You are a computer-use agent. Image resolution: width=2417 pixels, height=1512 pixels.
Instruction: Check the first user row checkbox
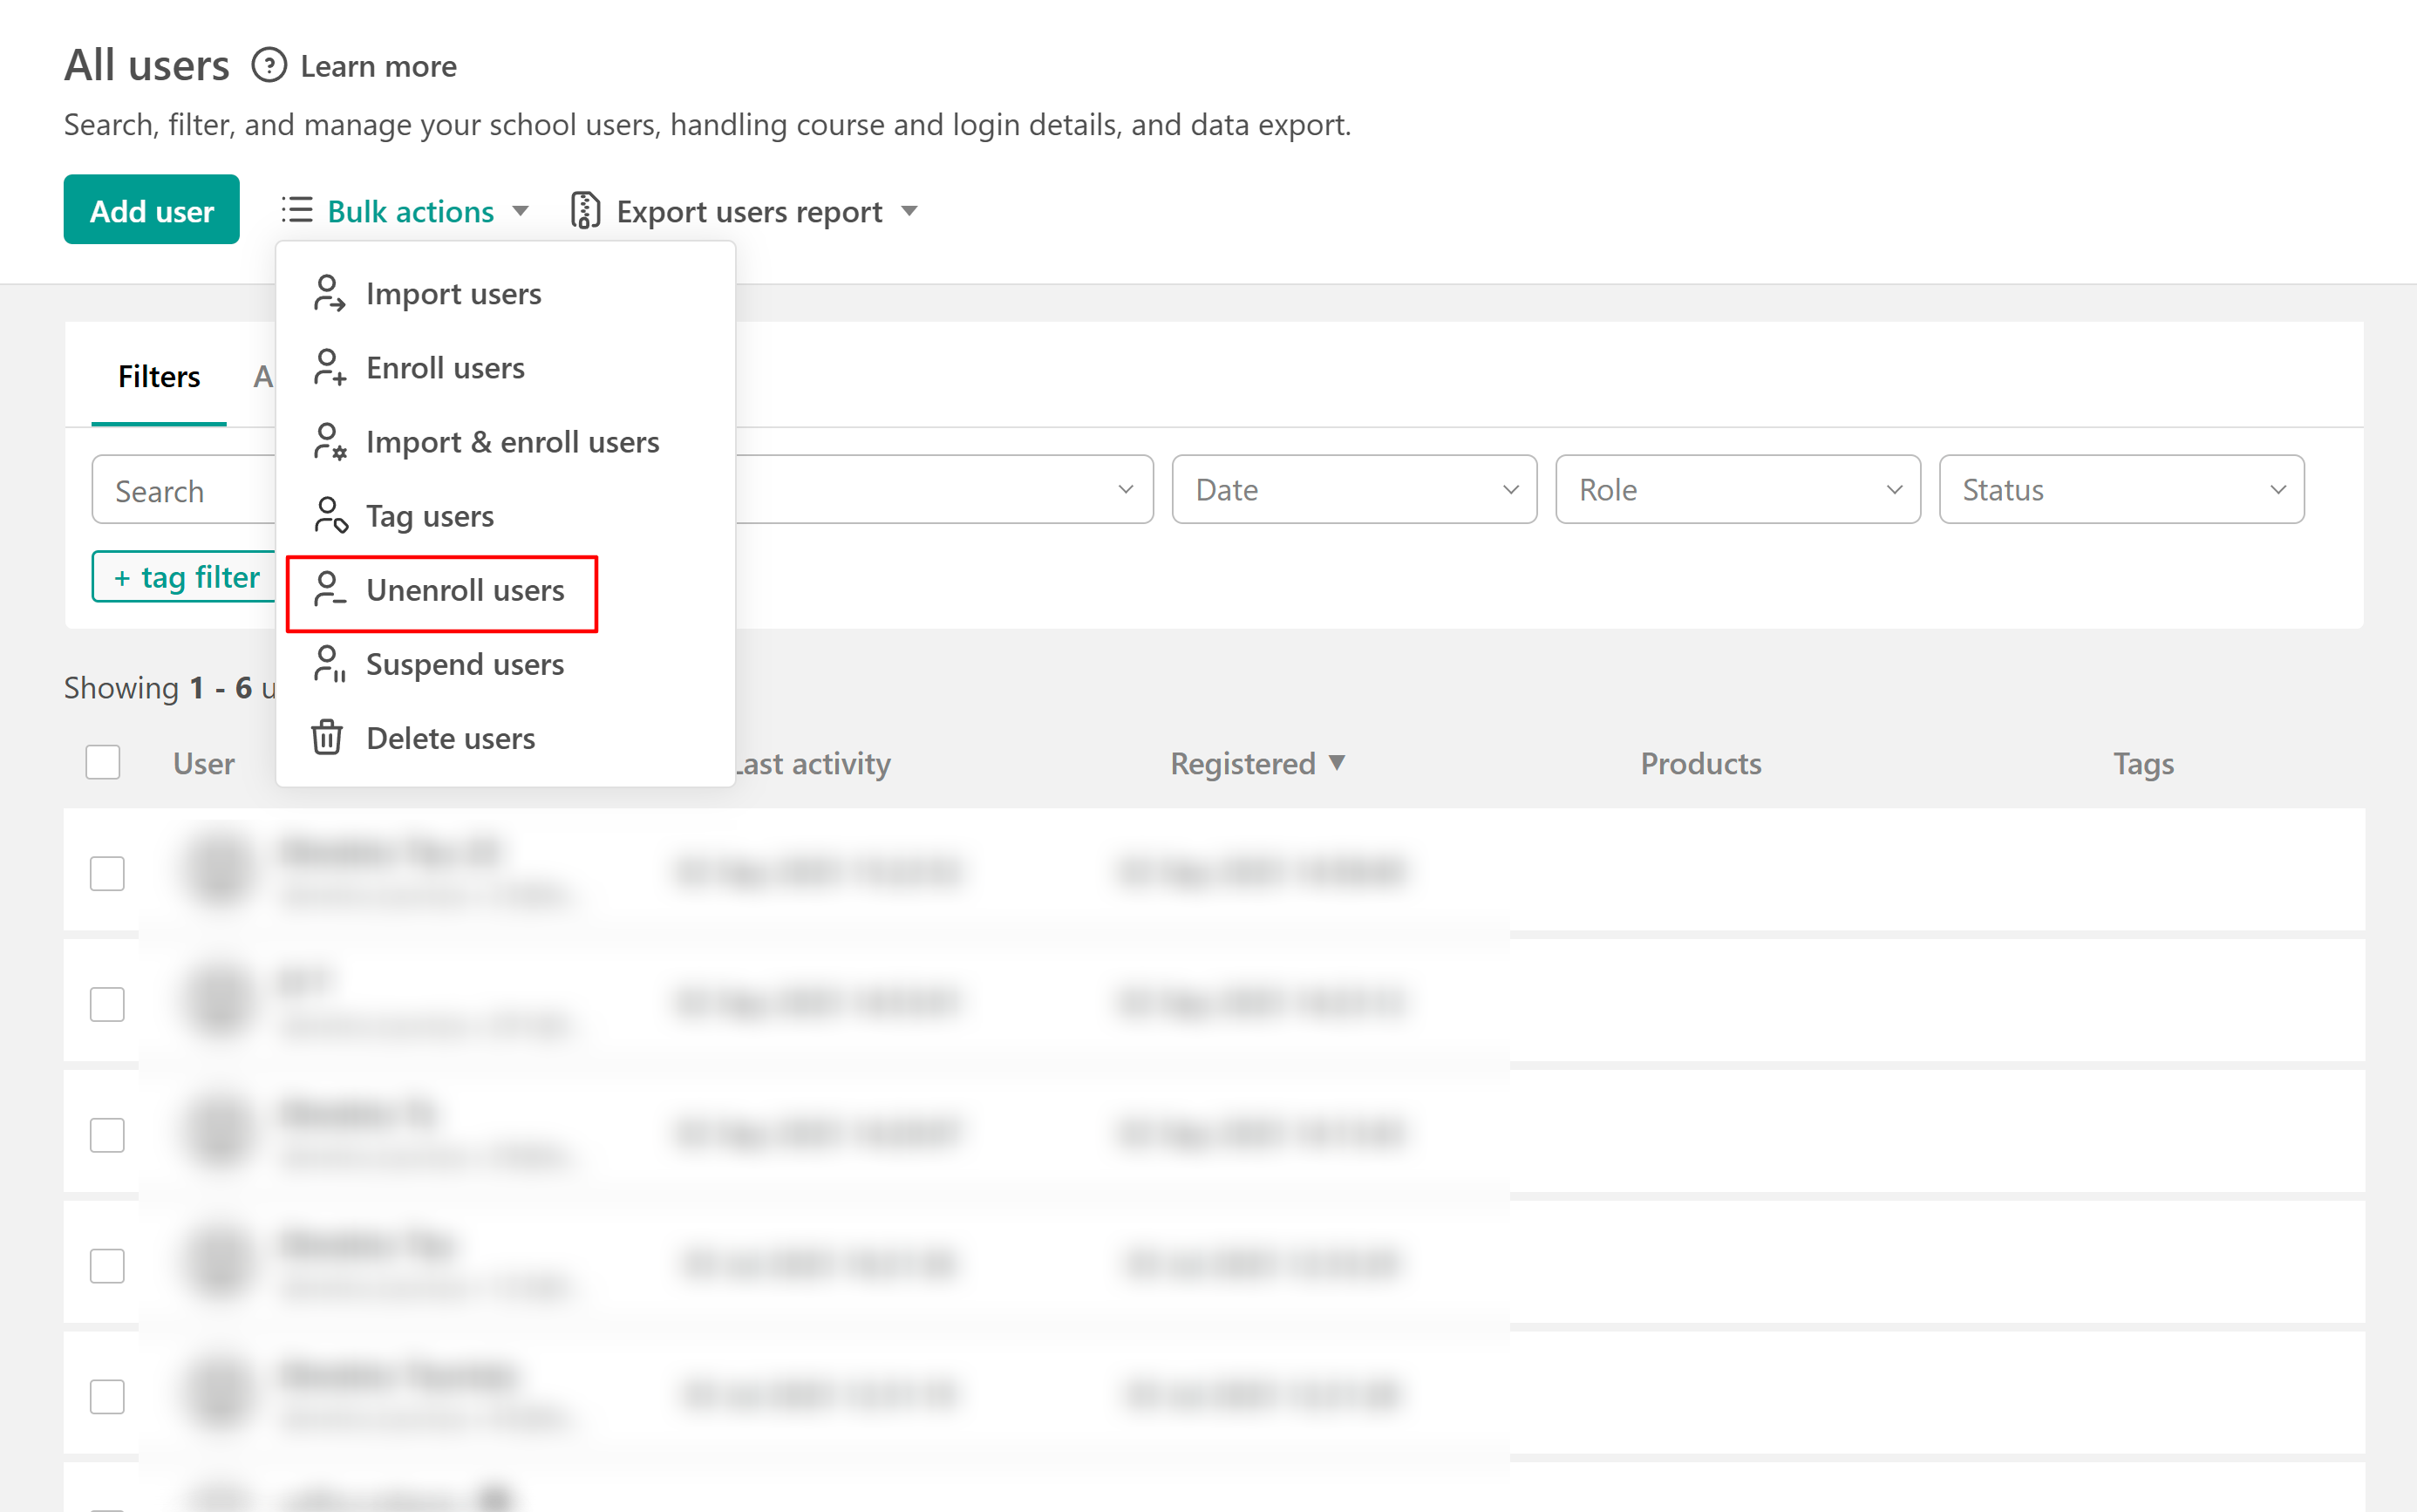coord(107,873)
